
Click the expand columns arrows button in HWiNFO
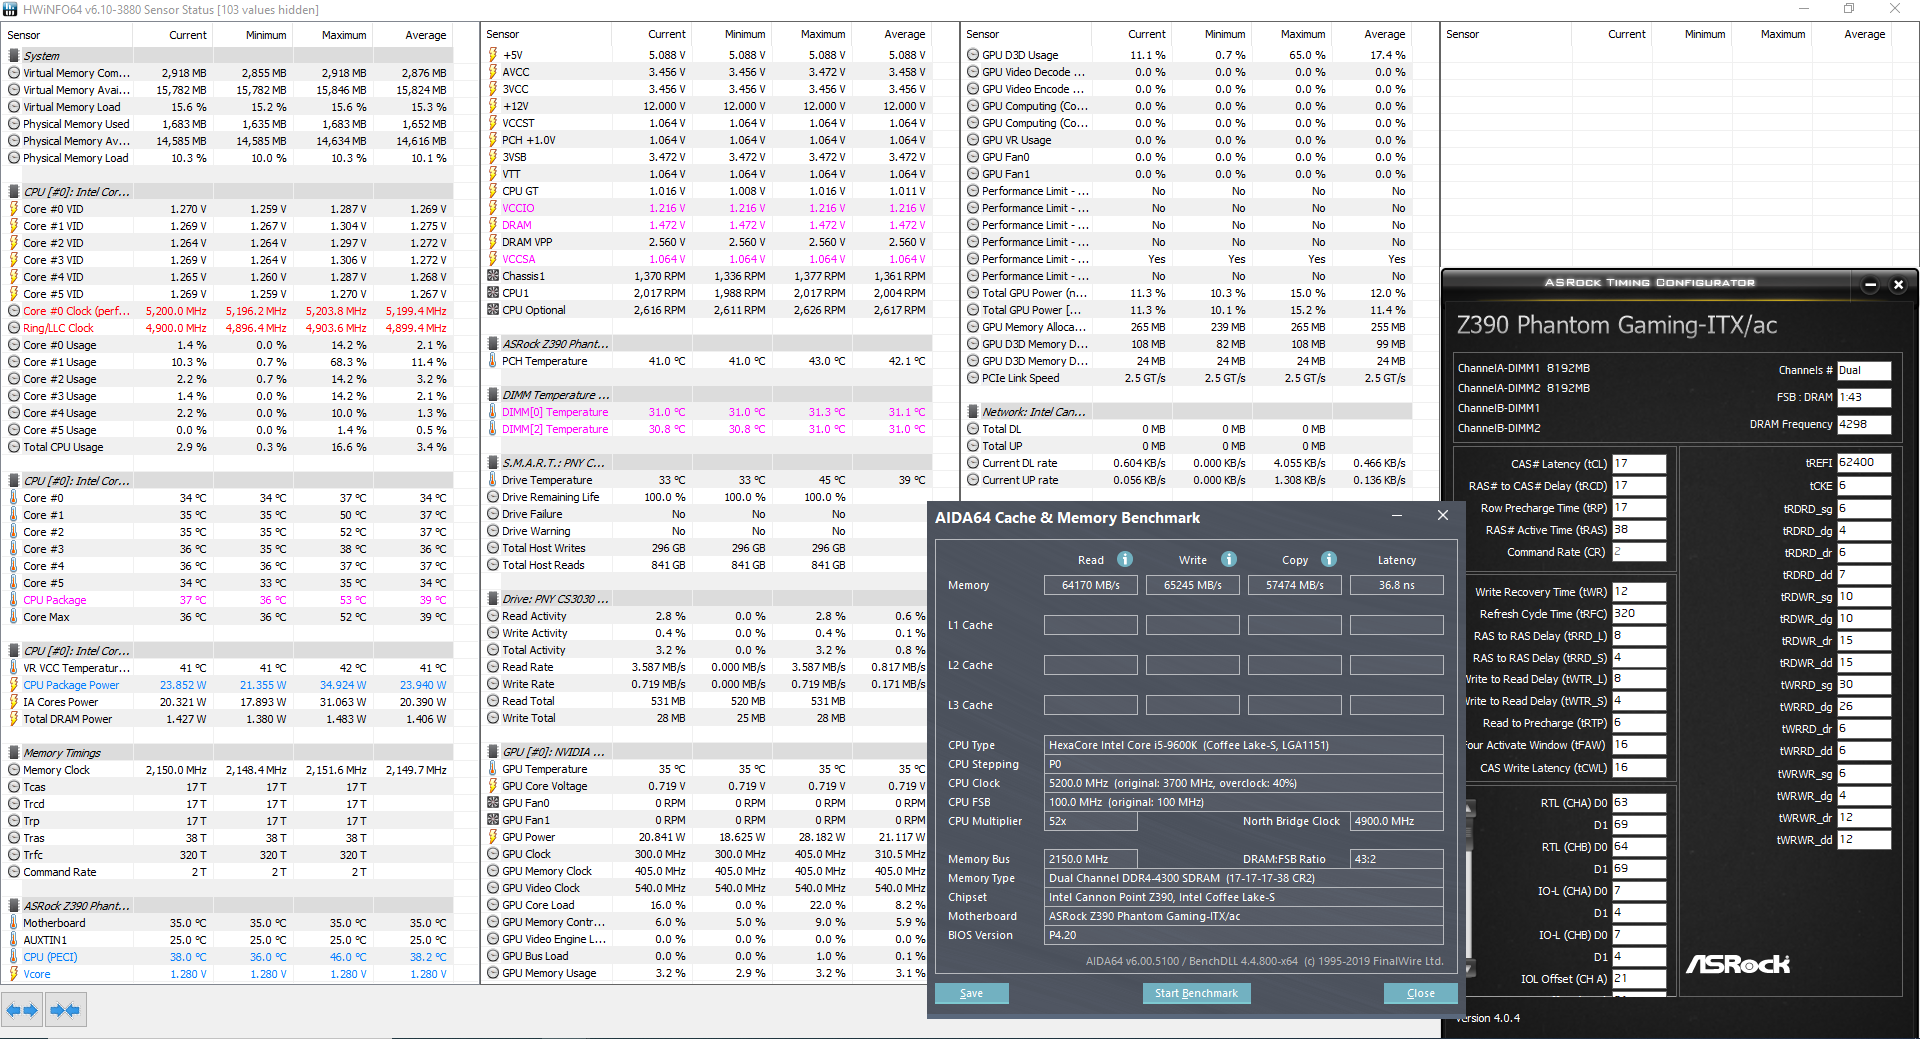pyautogui.click(x=22, y=1010)
